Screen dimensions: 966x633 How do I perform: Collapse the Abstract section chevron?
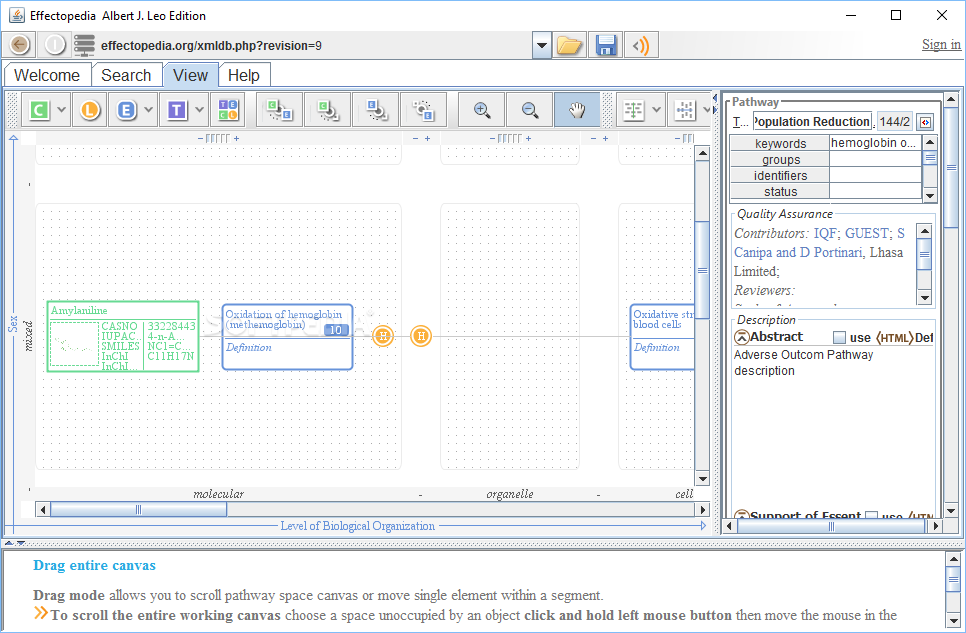[742, 337]
